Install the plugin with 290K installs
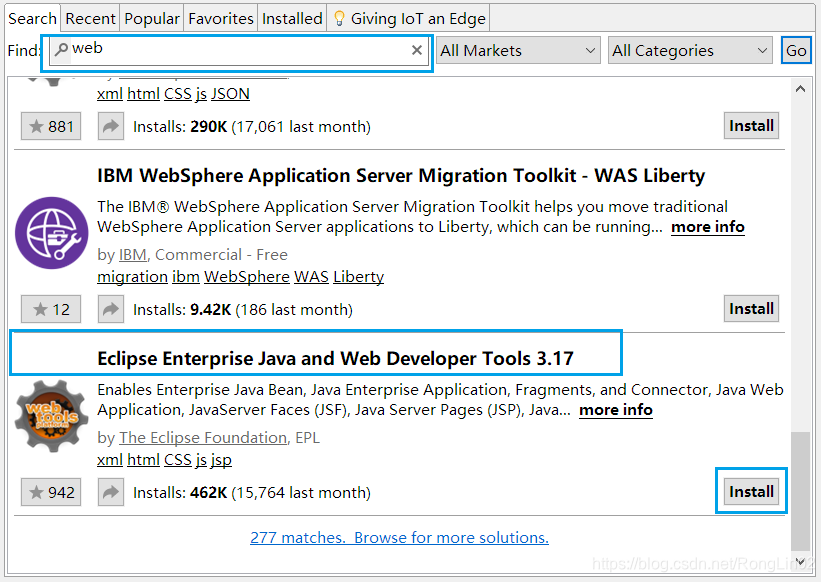Image resolution: width=825 pixels, height=582 pixels. (x=751, y=126)
